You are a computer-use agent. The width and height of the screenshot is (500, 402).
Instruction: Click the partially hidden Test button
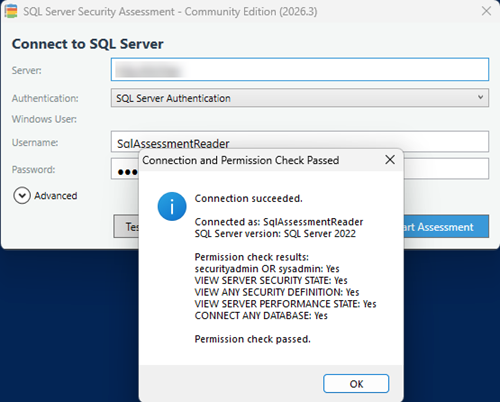click(x=126, y=227)
